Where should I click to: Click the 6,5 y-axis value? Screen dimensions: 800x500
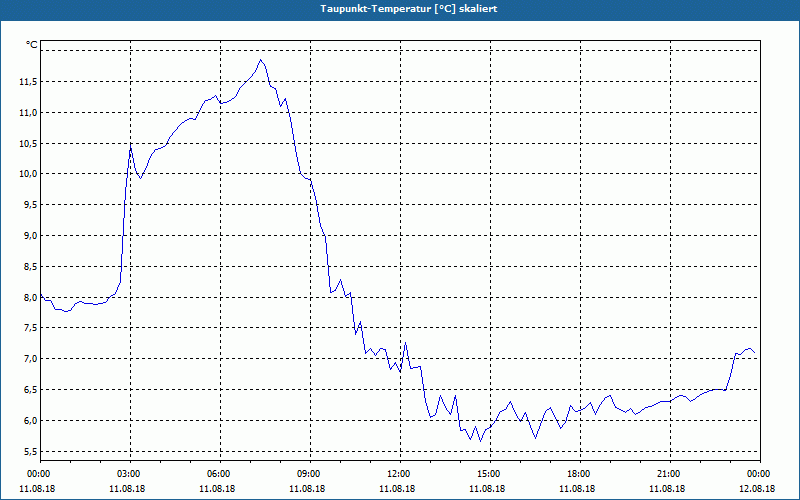30,390
